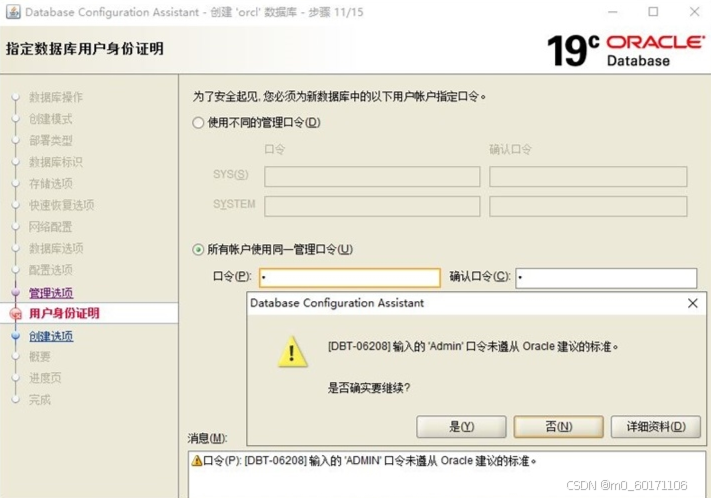This screenshot has width=711, height=498.
Task: Click the 存储选项 step
Action: [50, 184]
